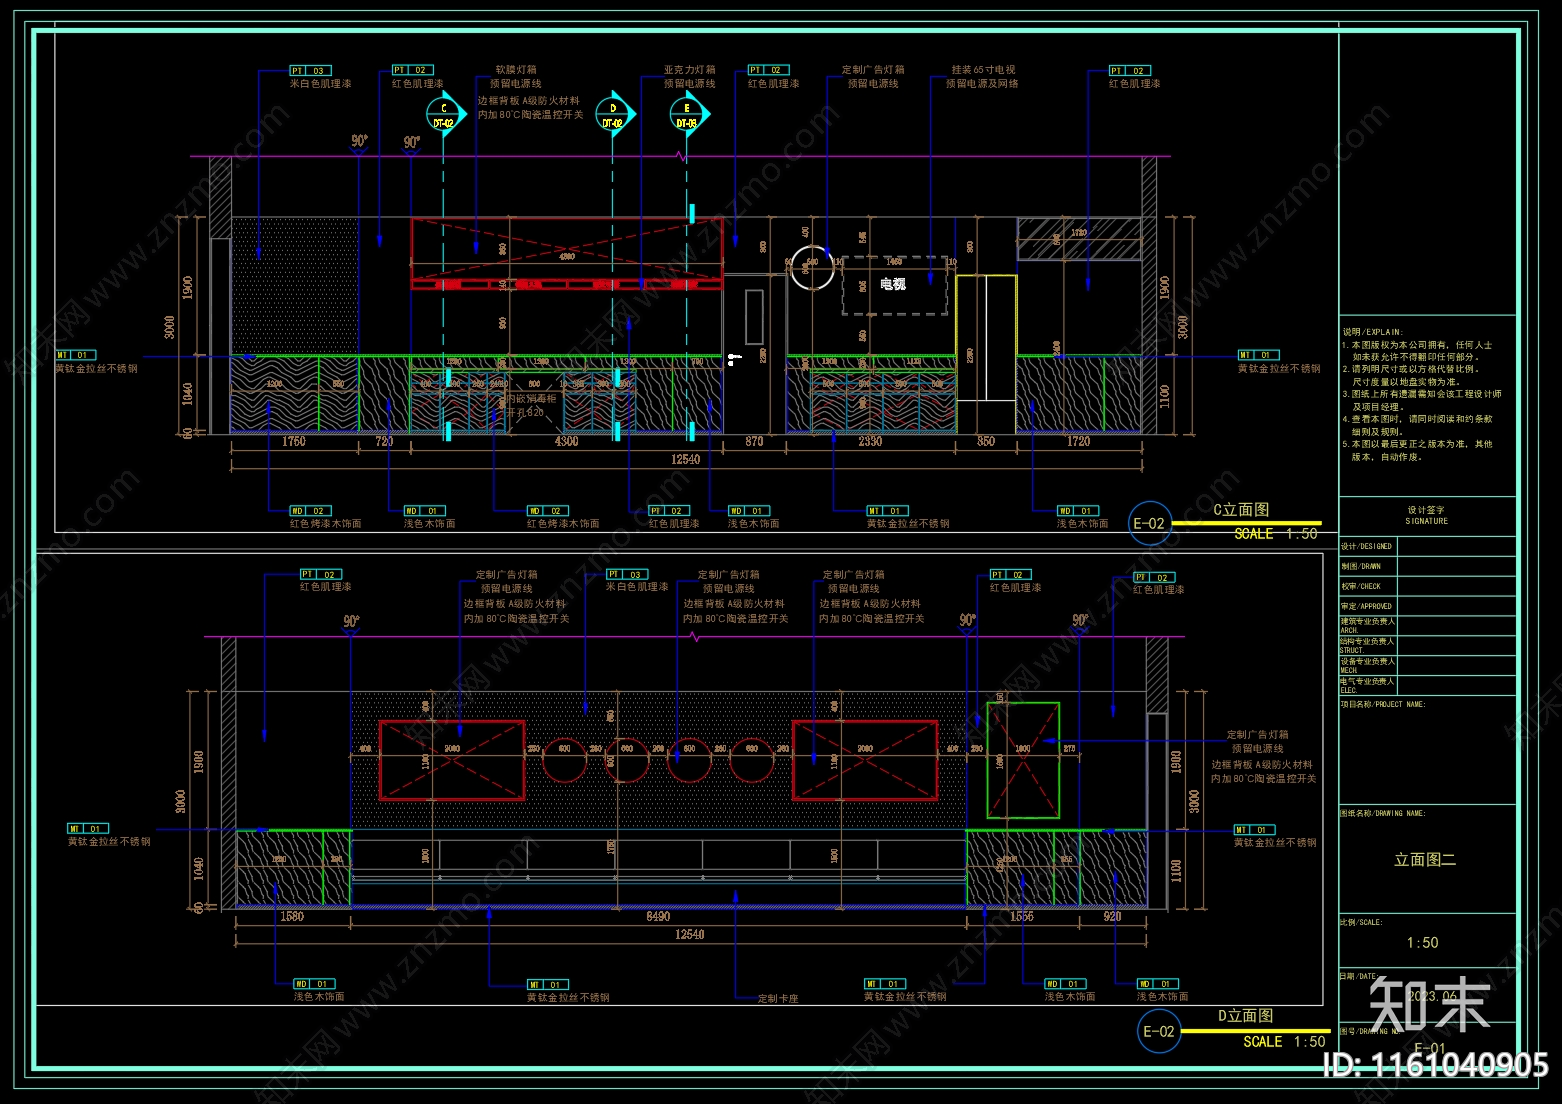Viewport: 1562px width, 1104px height.
Task: Click the yellow-outlined cabinet in C elevation
Action: coord(986,353)
